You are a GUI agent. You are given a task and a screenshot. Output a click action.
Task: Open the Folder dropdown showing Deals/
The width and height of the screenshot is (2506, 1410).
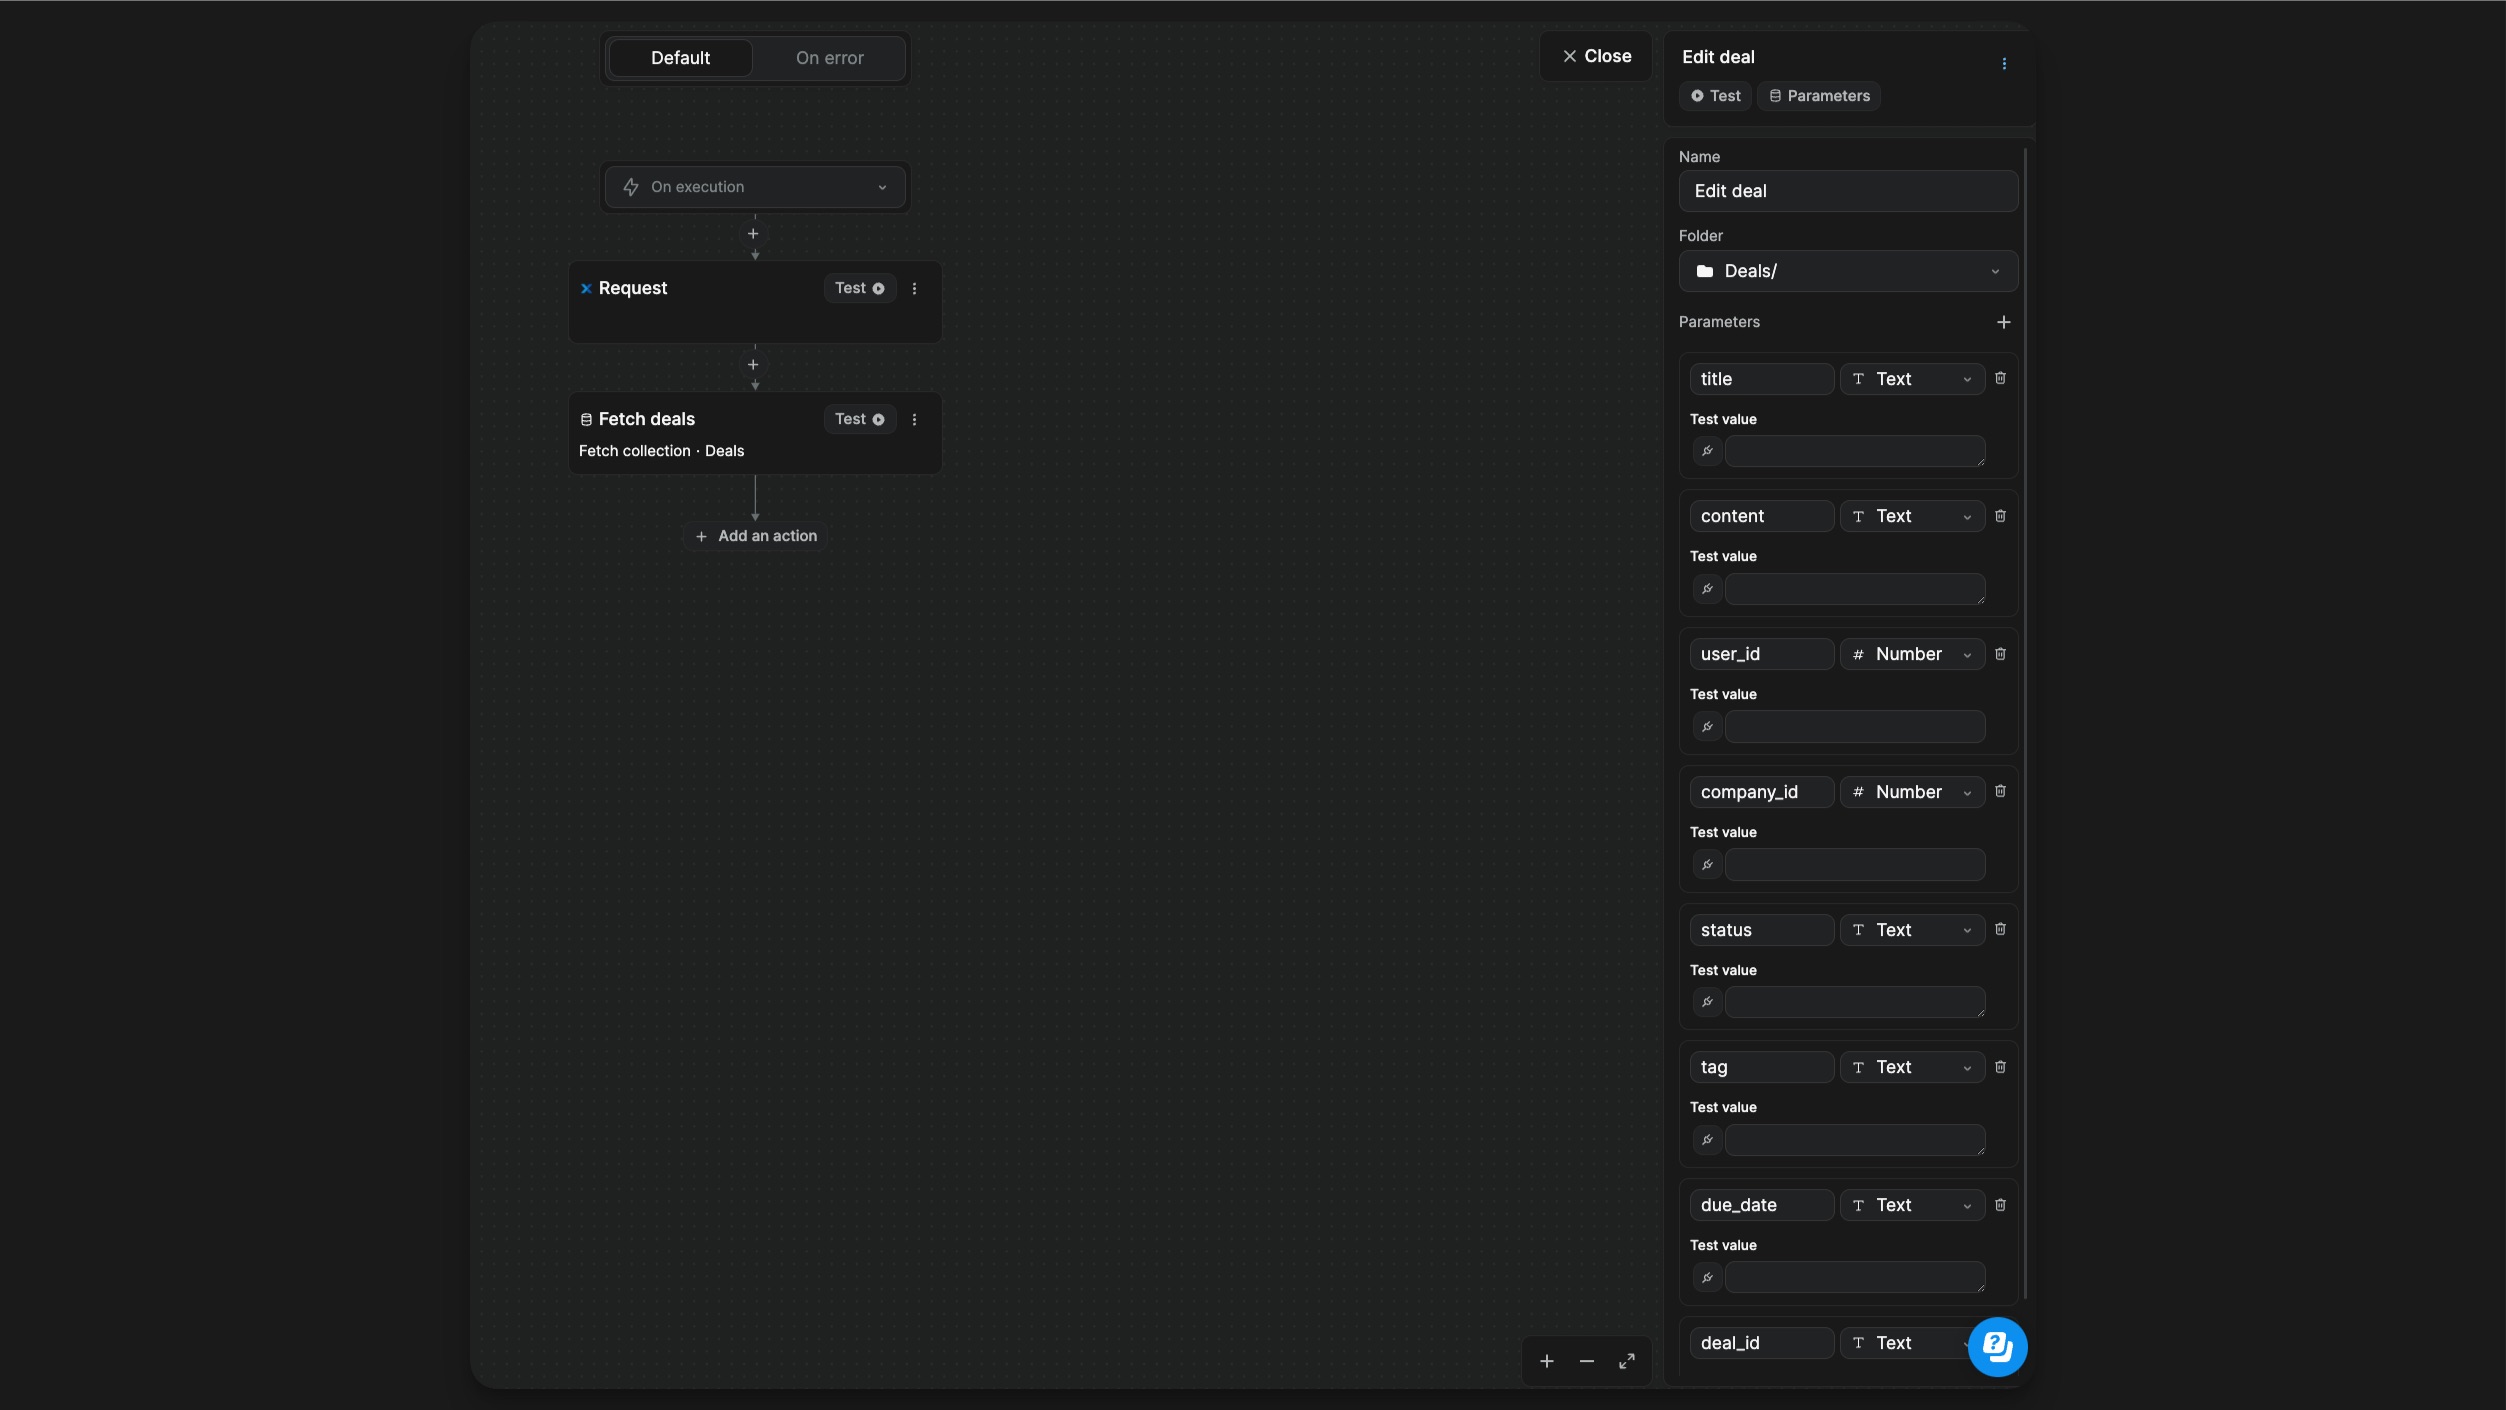click(x=1846, y=270)
